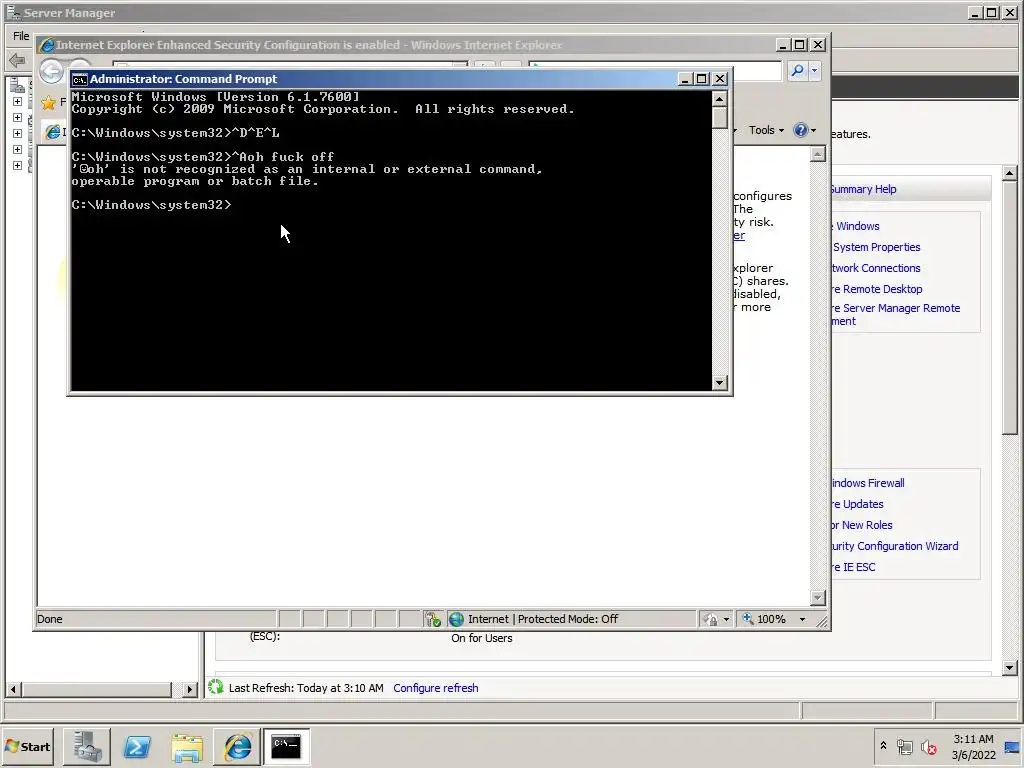Screen dimensions: 1024x768
Task: Click the 'System Properties' link
Action: pos(876,248)
